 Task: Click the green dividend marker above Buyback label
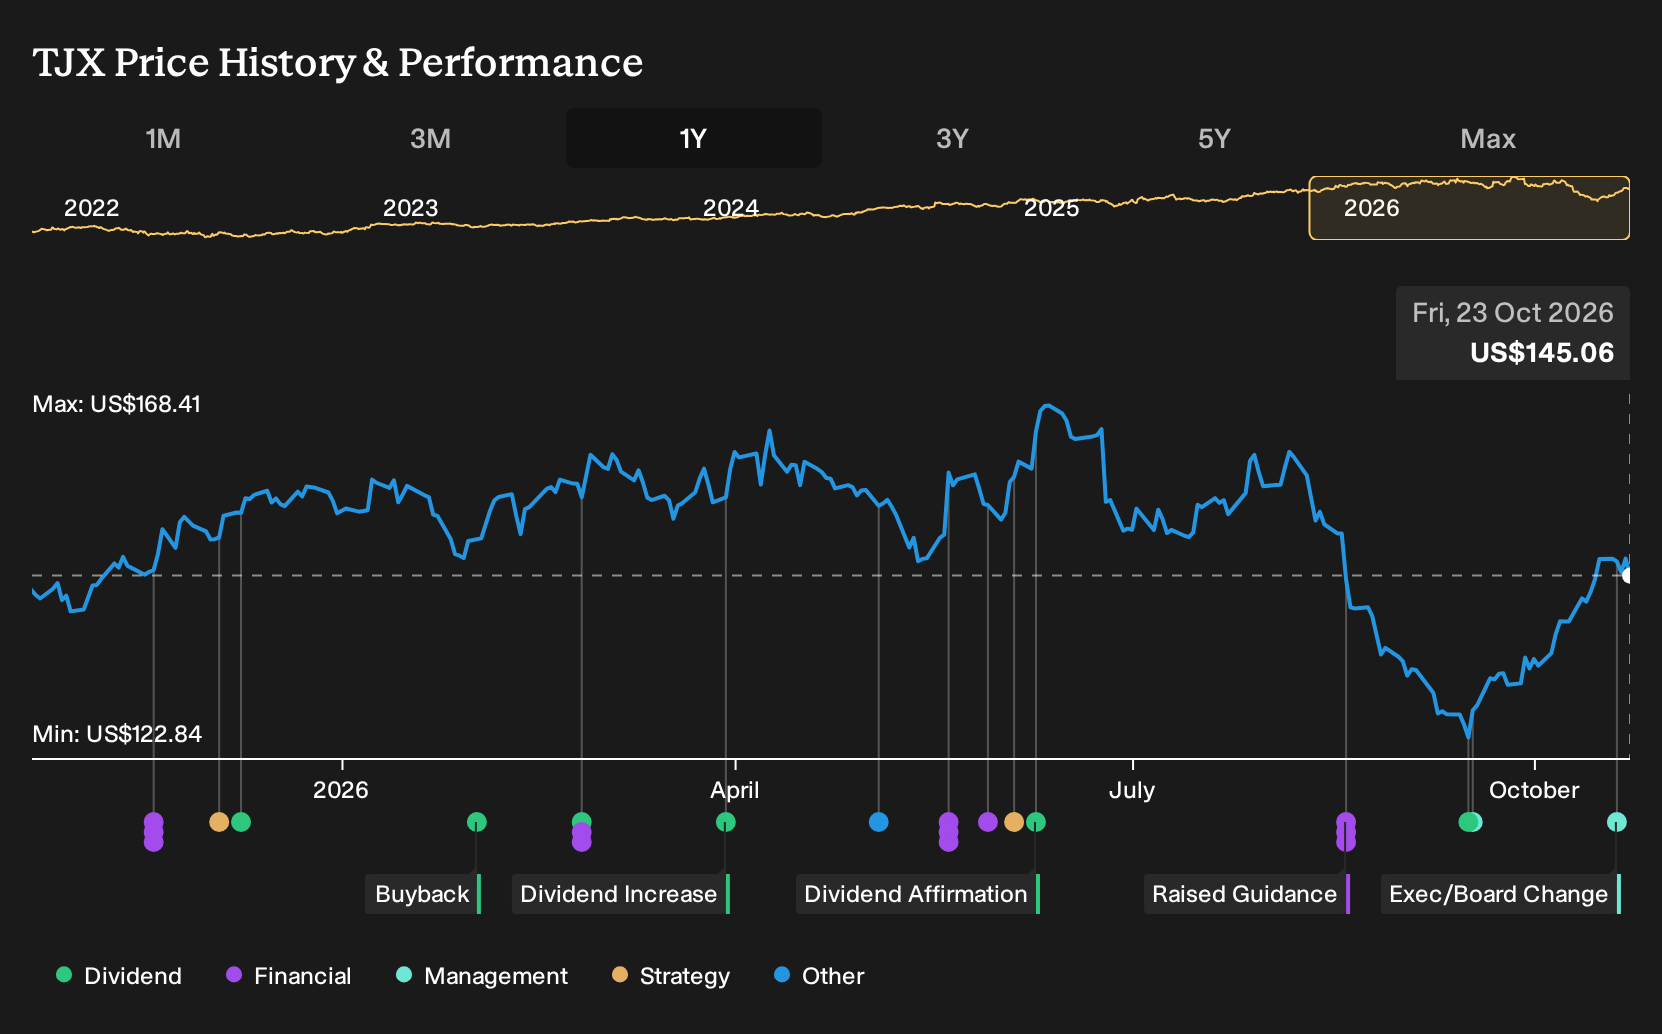pyautogui.click(x=477, y=822)
